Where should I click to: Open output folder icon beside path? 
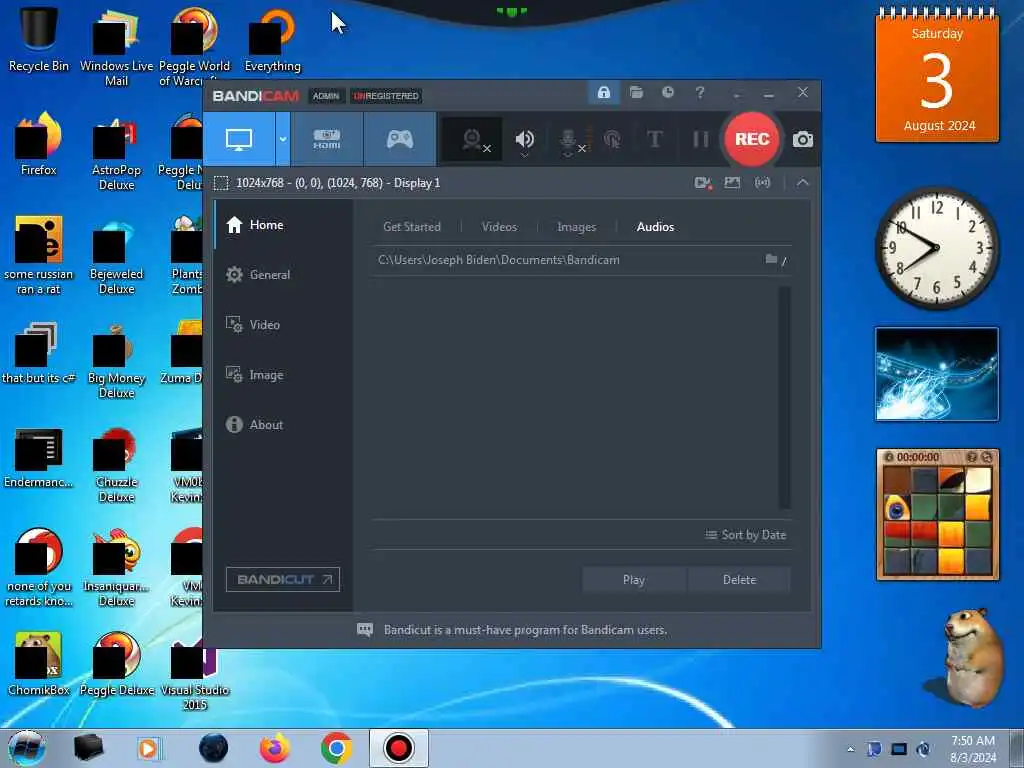coord(771,259)
